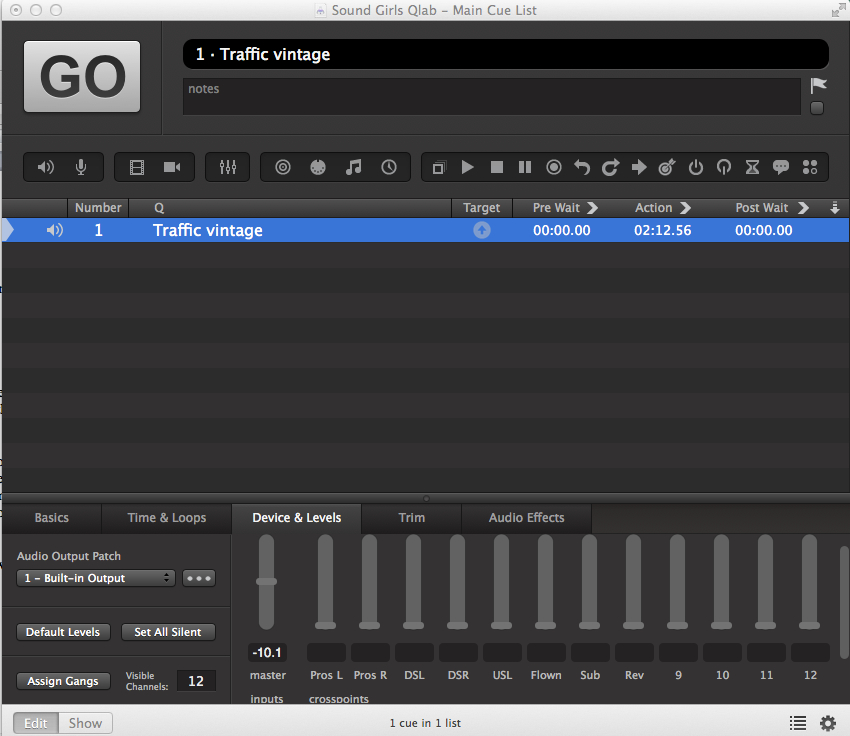Screen dimensions: 850x736
Task: Add a Stop cue with square icon
Action: click(496, 167)
